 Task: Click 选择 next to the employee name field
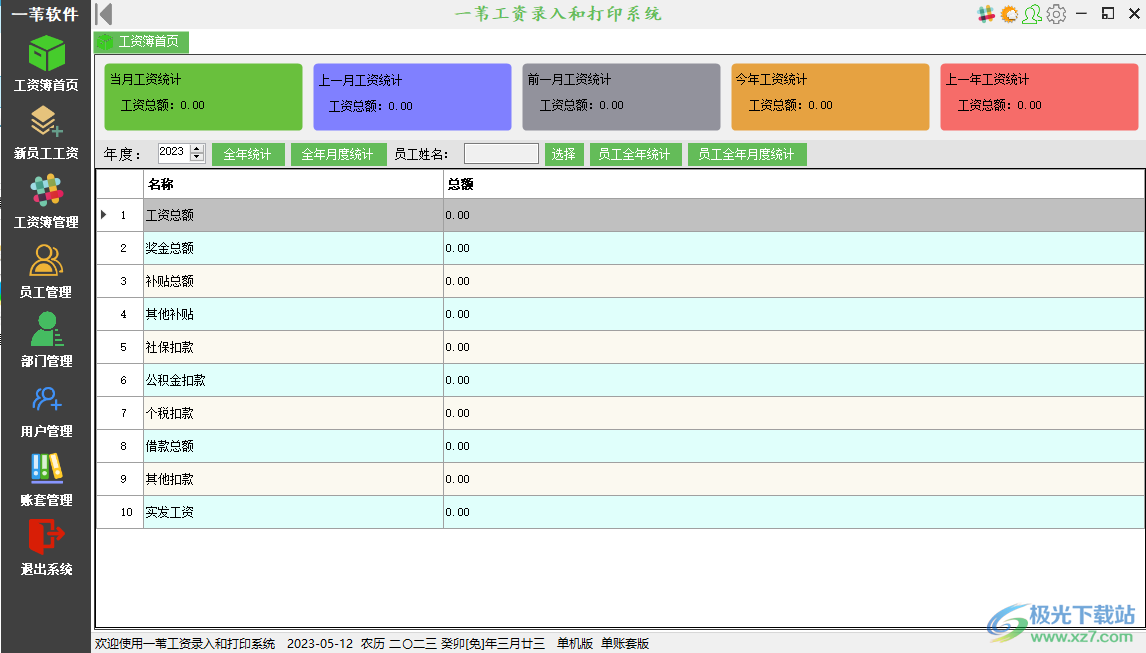563,154
